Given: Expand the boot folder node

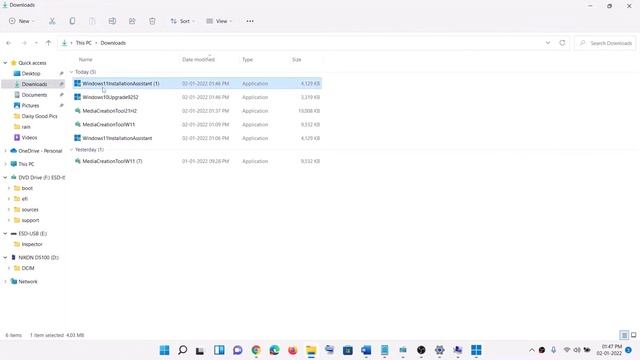Looking at the screenshot, I should 9,188.
